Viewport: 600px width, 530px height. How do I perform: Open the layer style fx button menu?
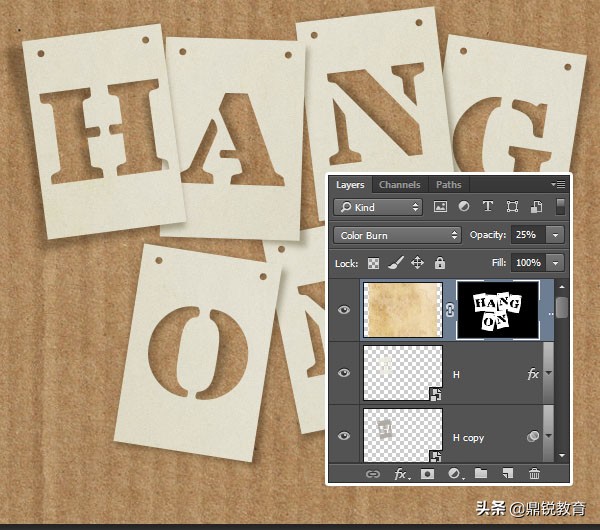(400, 473)
